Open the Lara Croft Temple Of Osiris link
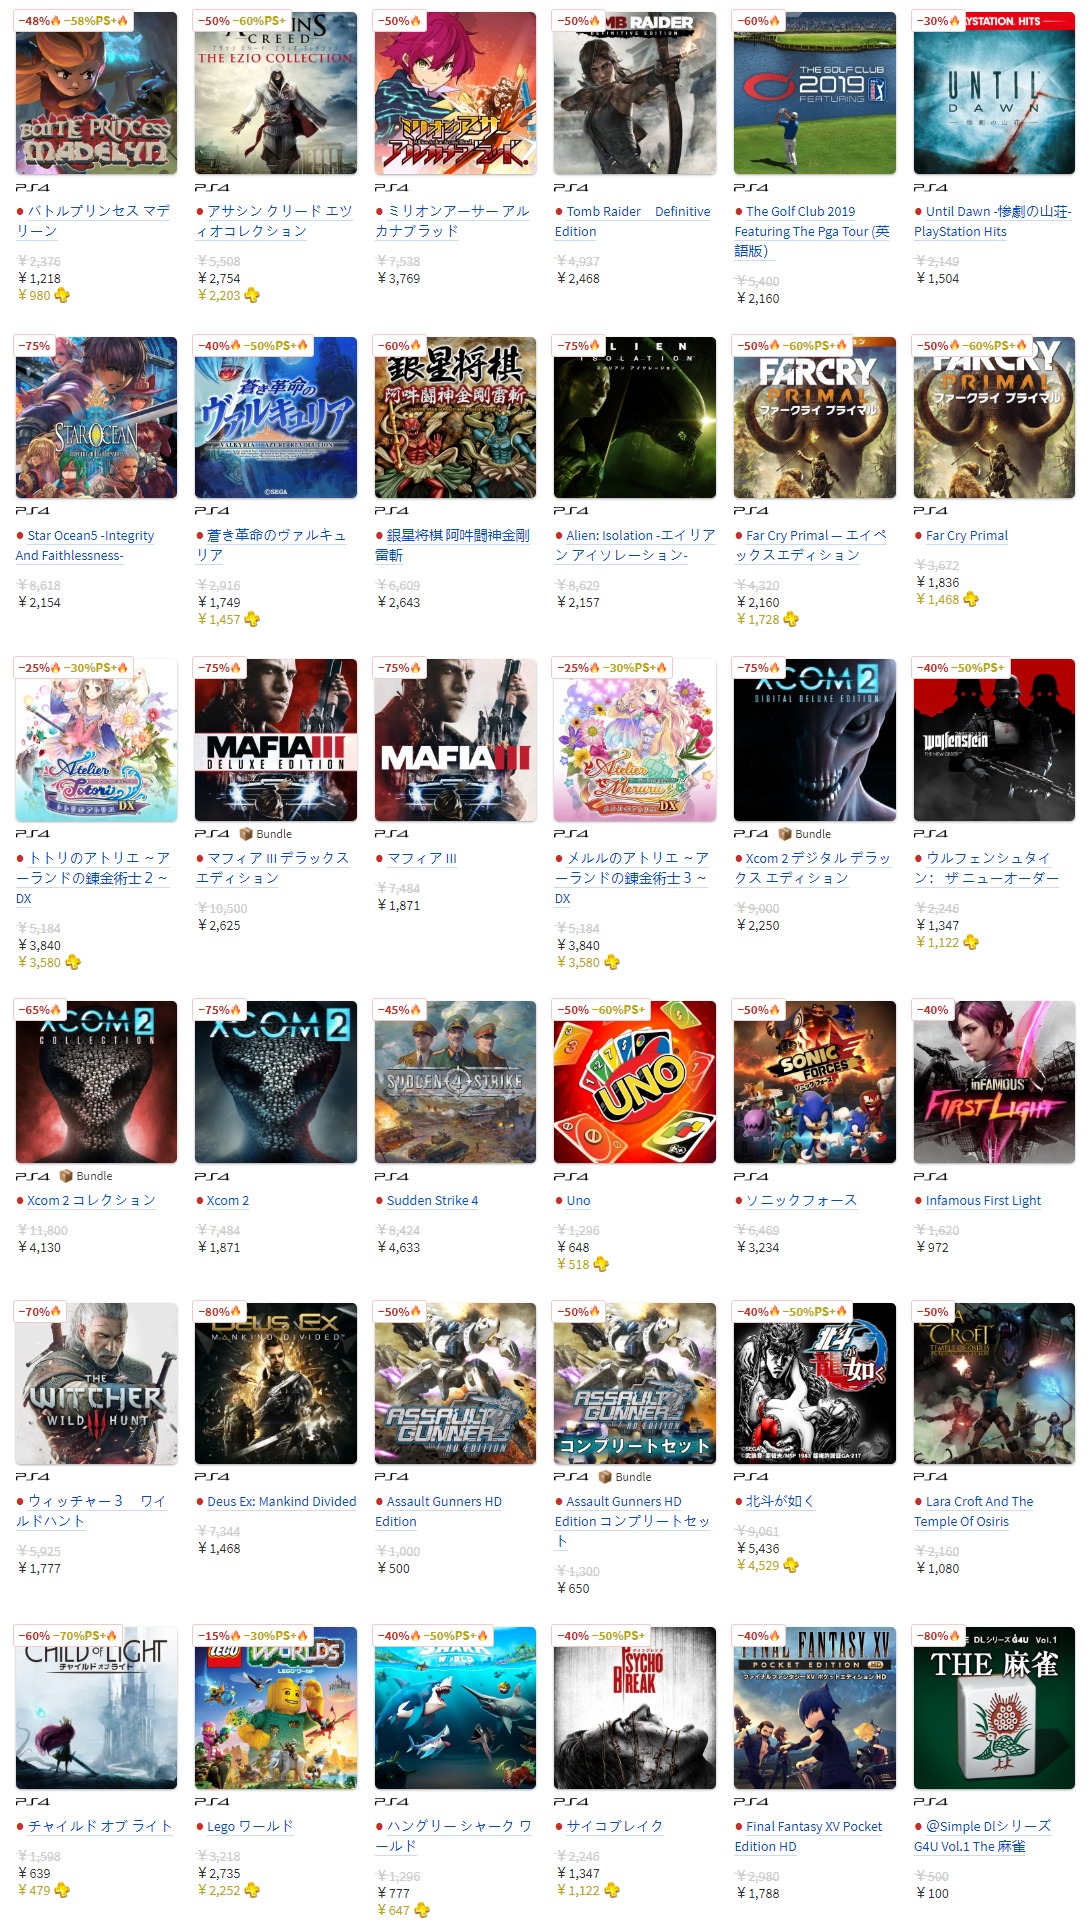Viewport: 1088px width, 1926px height. 974,1511
